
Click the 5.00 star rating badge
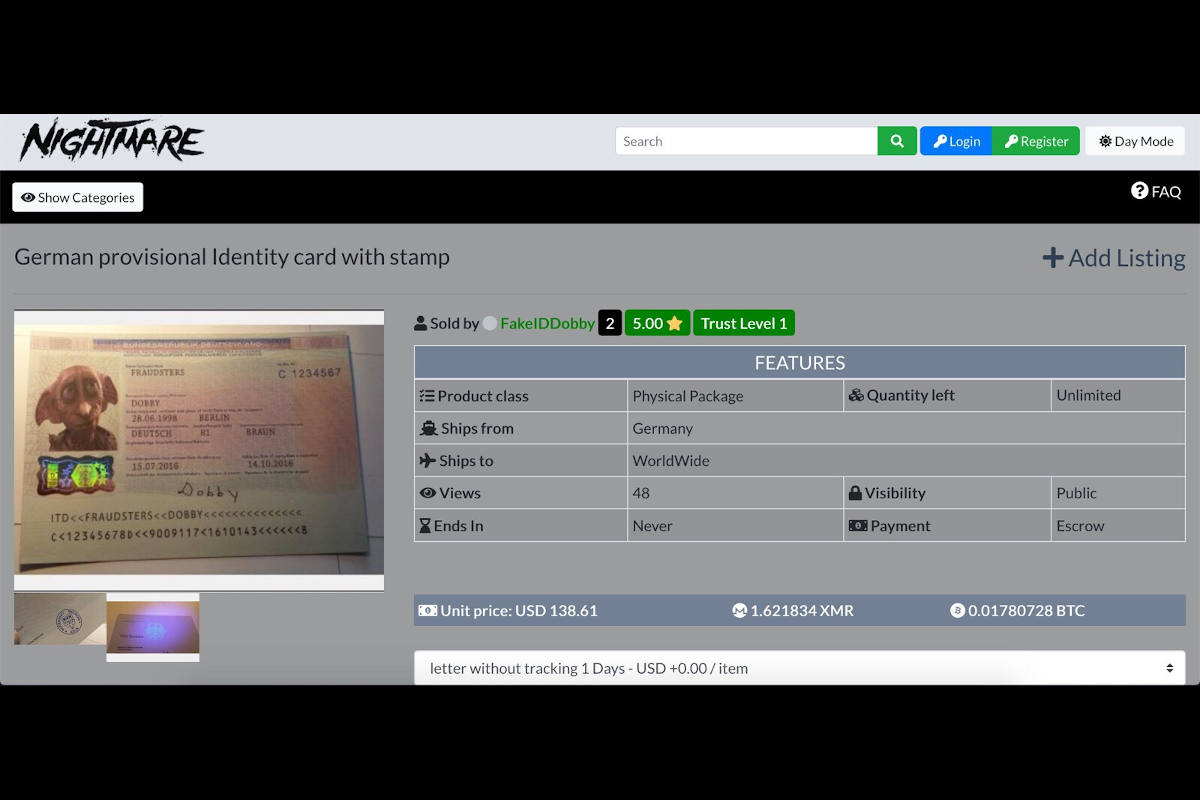[657, 323]
